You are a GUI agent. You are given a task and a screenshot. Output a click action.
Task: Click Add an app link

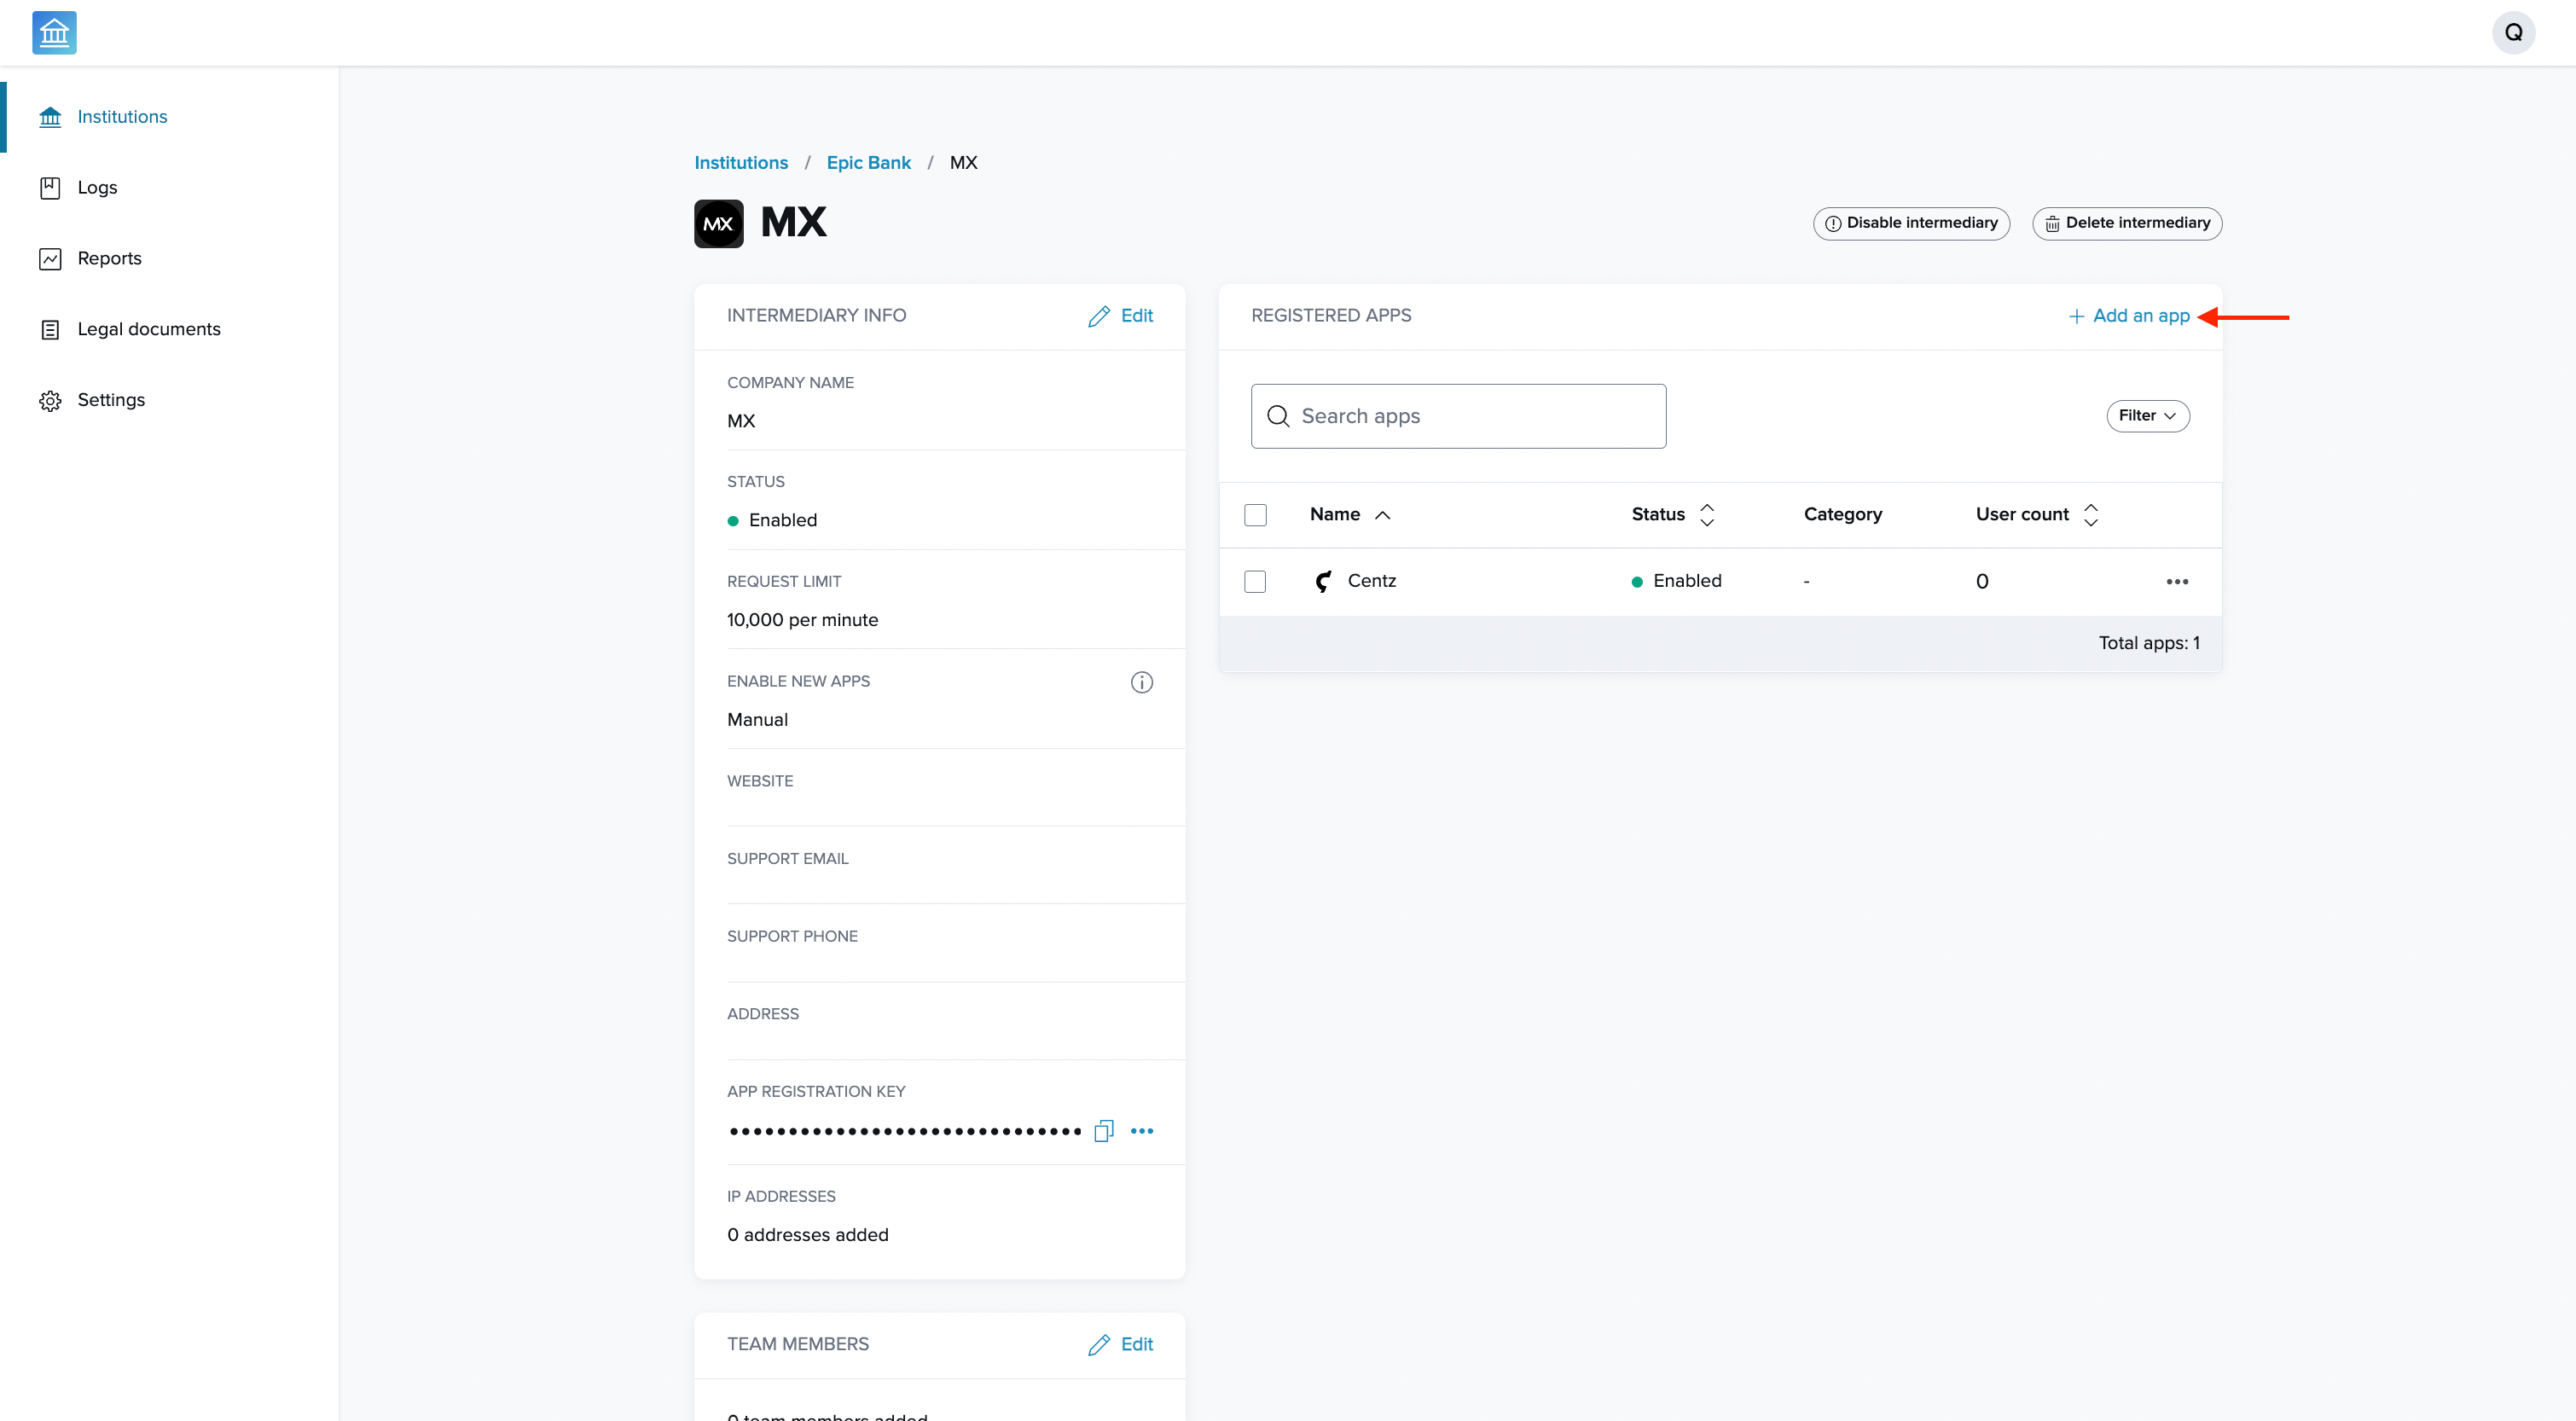pos(2141,316)
